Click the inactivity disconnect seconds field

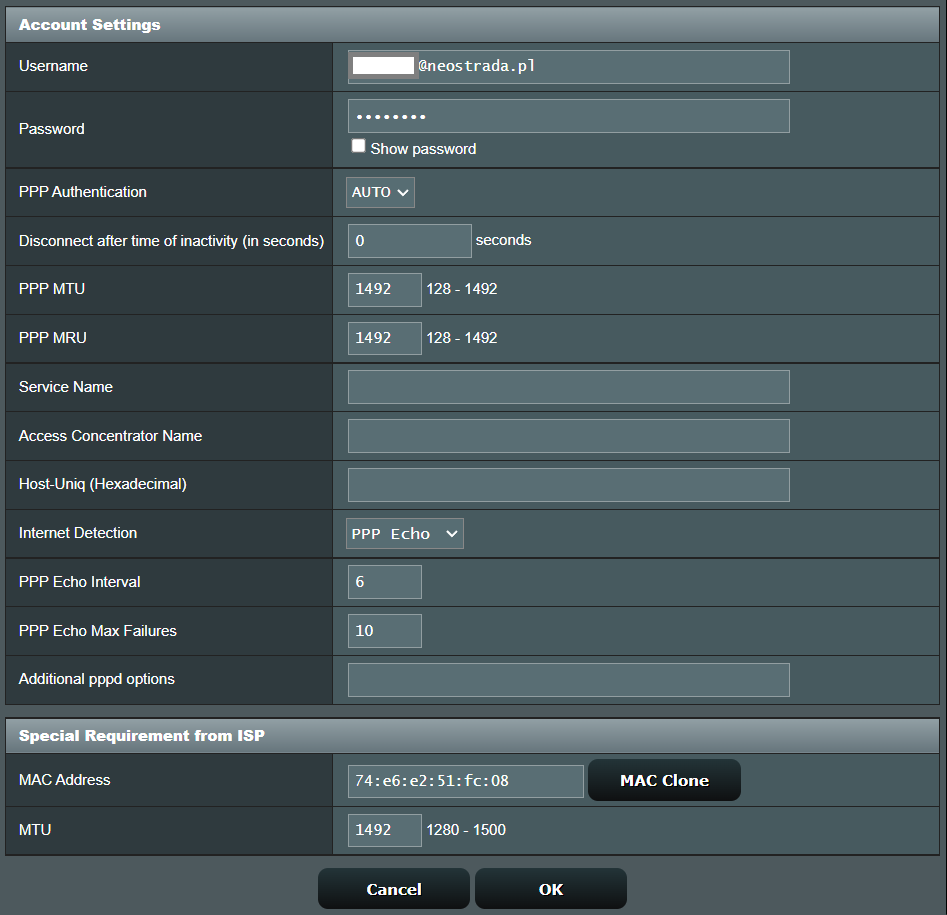(409, 241)
